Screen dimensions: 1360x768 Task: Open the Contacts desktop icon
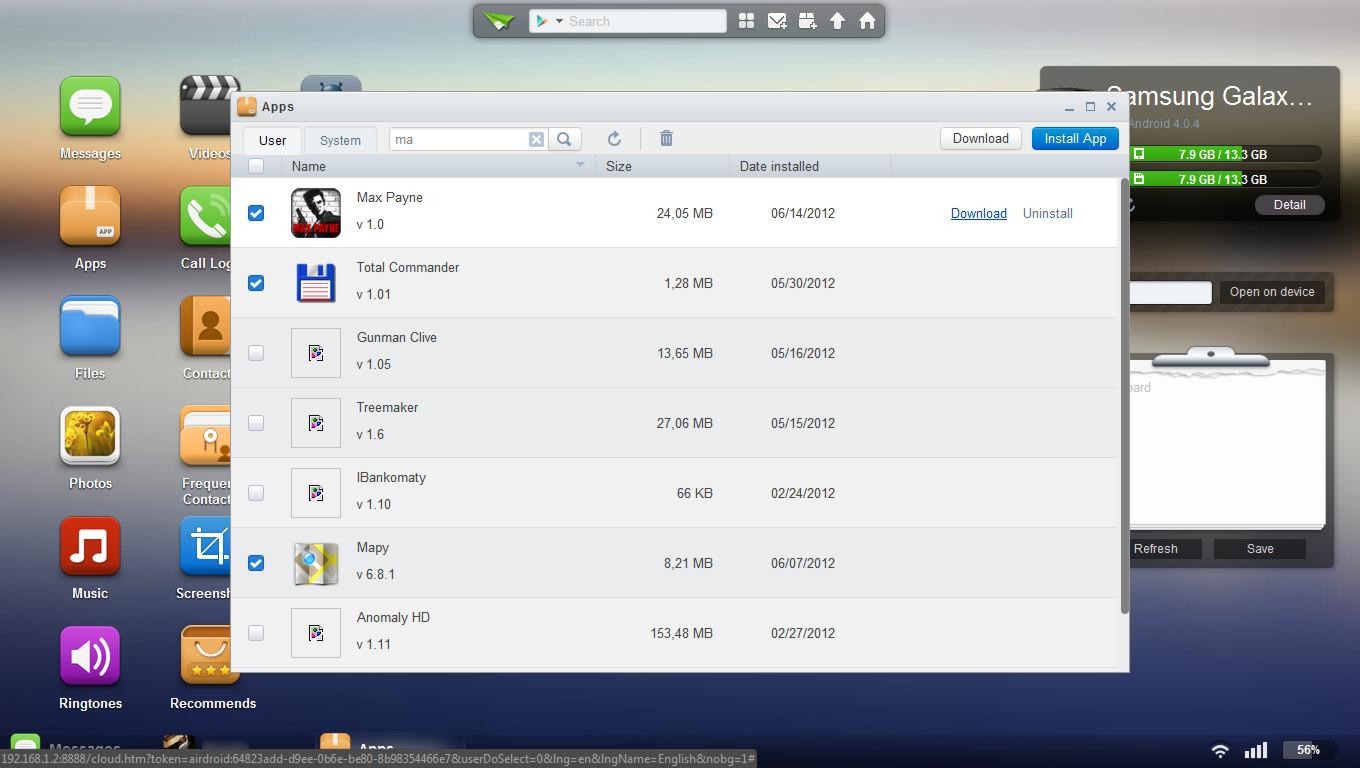click(x=206, y=327)
